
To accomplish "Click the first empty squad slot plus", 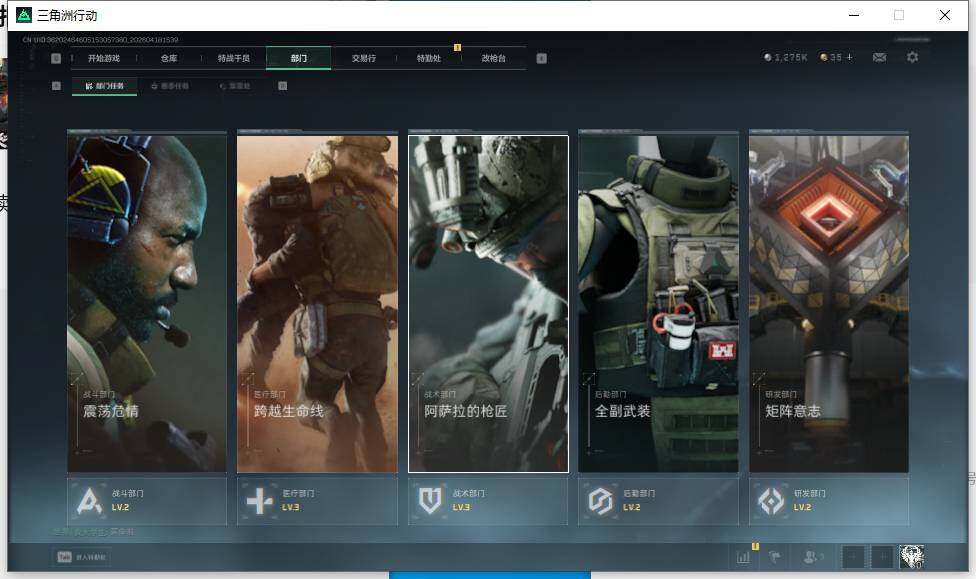I will pos(853,557).
